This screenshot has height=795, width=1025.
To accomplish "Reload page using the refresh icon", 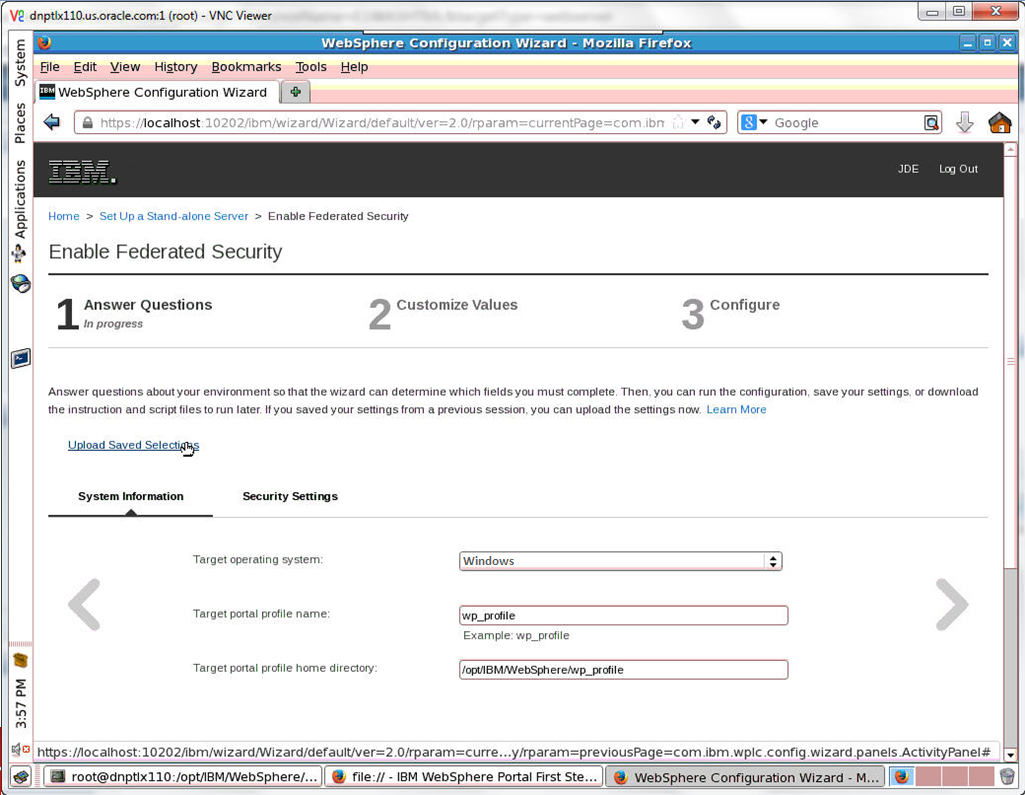I will (714, 122).
